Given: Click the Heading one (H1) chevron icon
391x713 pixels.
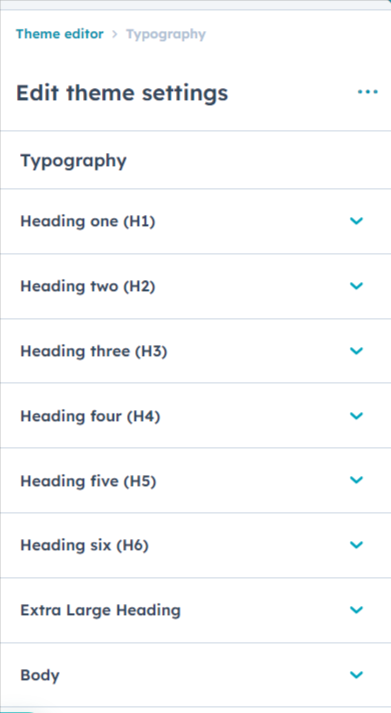Looking at the screenshot, I should (356, 221).
